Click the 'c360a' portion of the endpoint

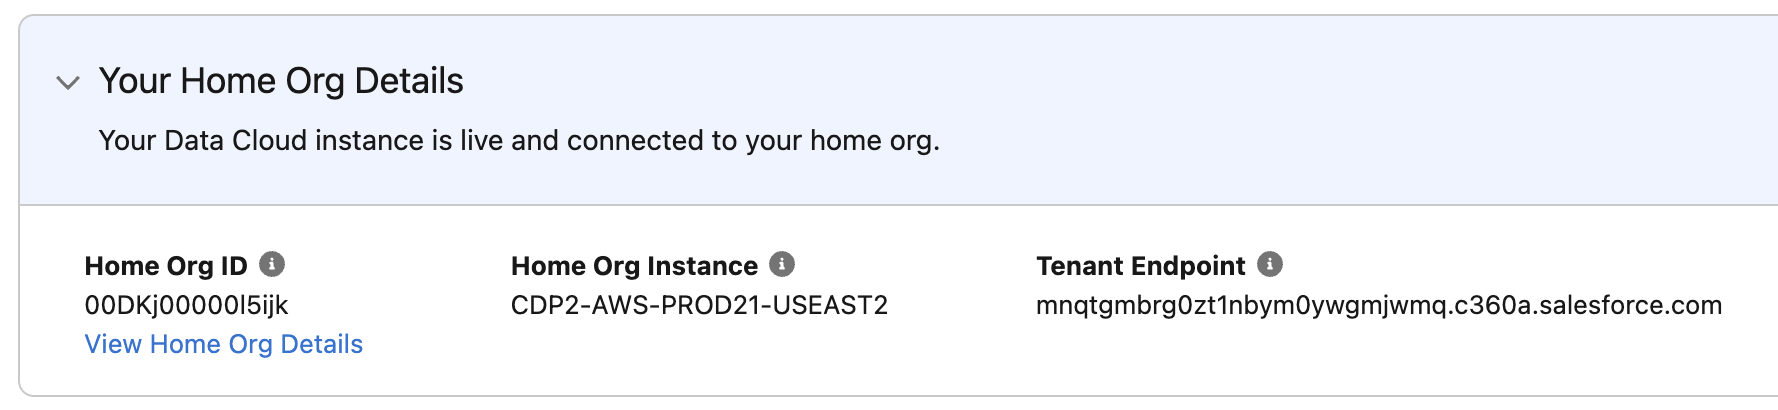(x=1492, y=305)
